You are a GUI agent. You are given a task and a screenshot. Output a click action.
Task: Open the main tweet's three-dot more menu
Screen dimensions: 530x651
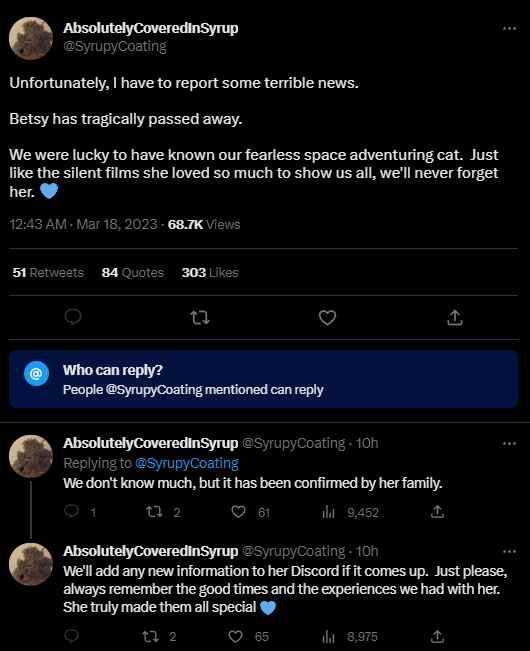[x=509, y=29]
